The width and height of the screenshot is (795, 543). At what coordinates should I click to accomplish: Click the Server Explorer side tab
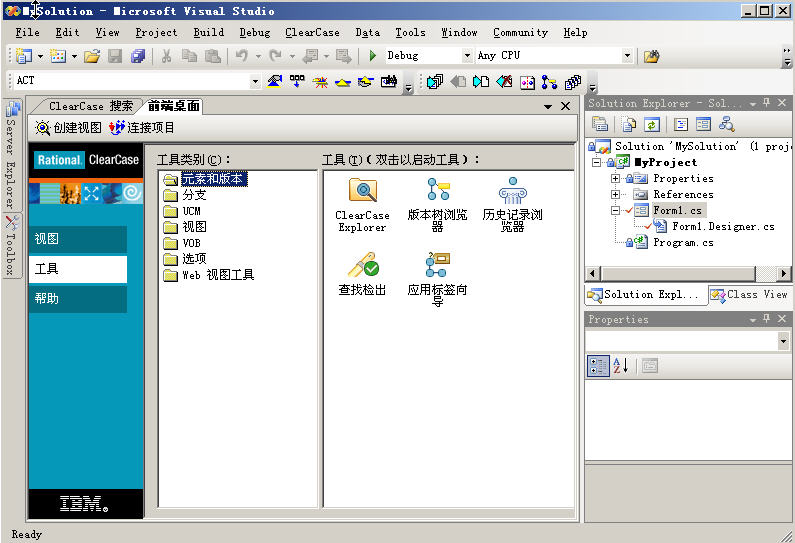coord(11,155)
